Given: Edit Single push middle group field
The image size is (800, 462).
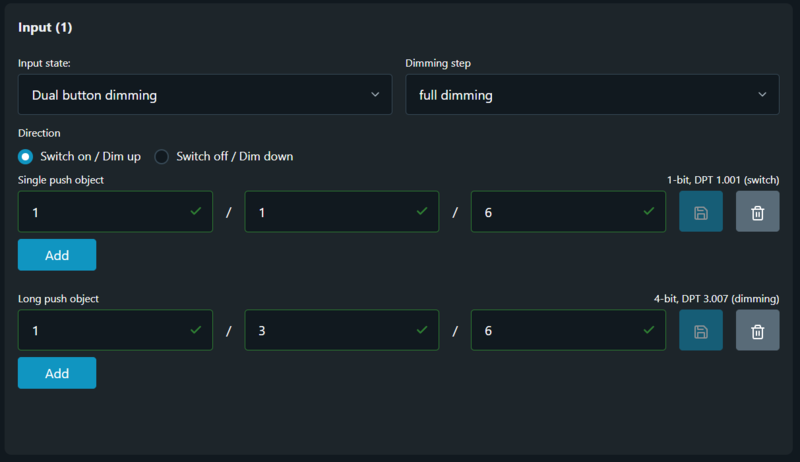Looking at the screenshot, I should tap(331, 212).
